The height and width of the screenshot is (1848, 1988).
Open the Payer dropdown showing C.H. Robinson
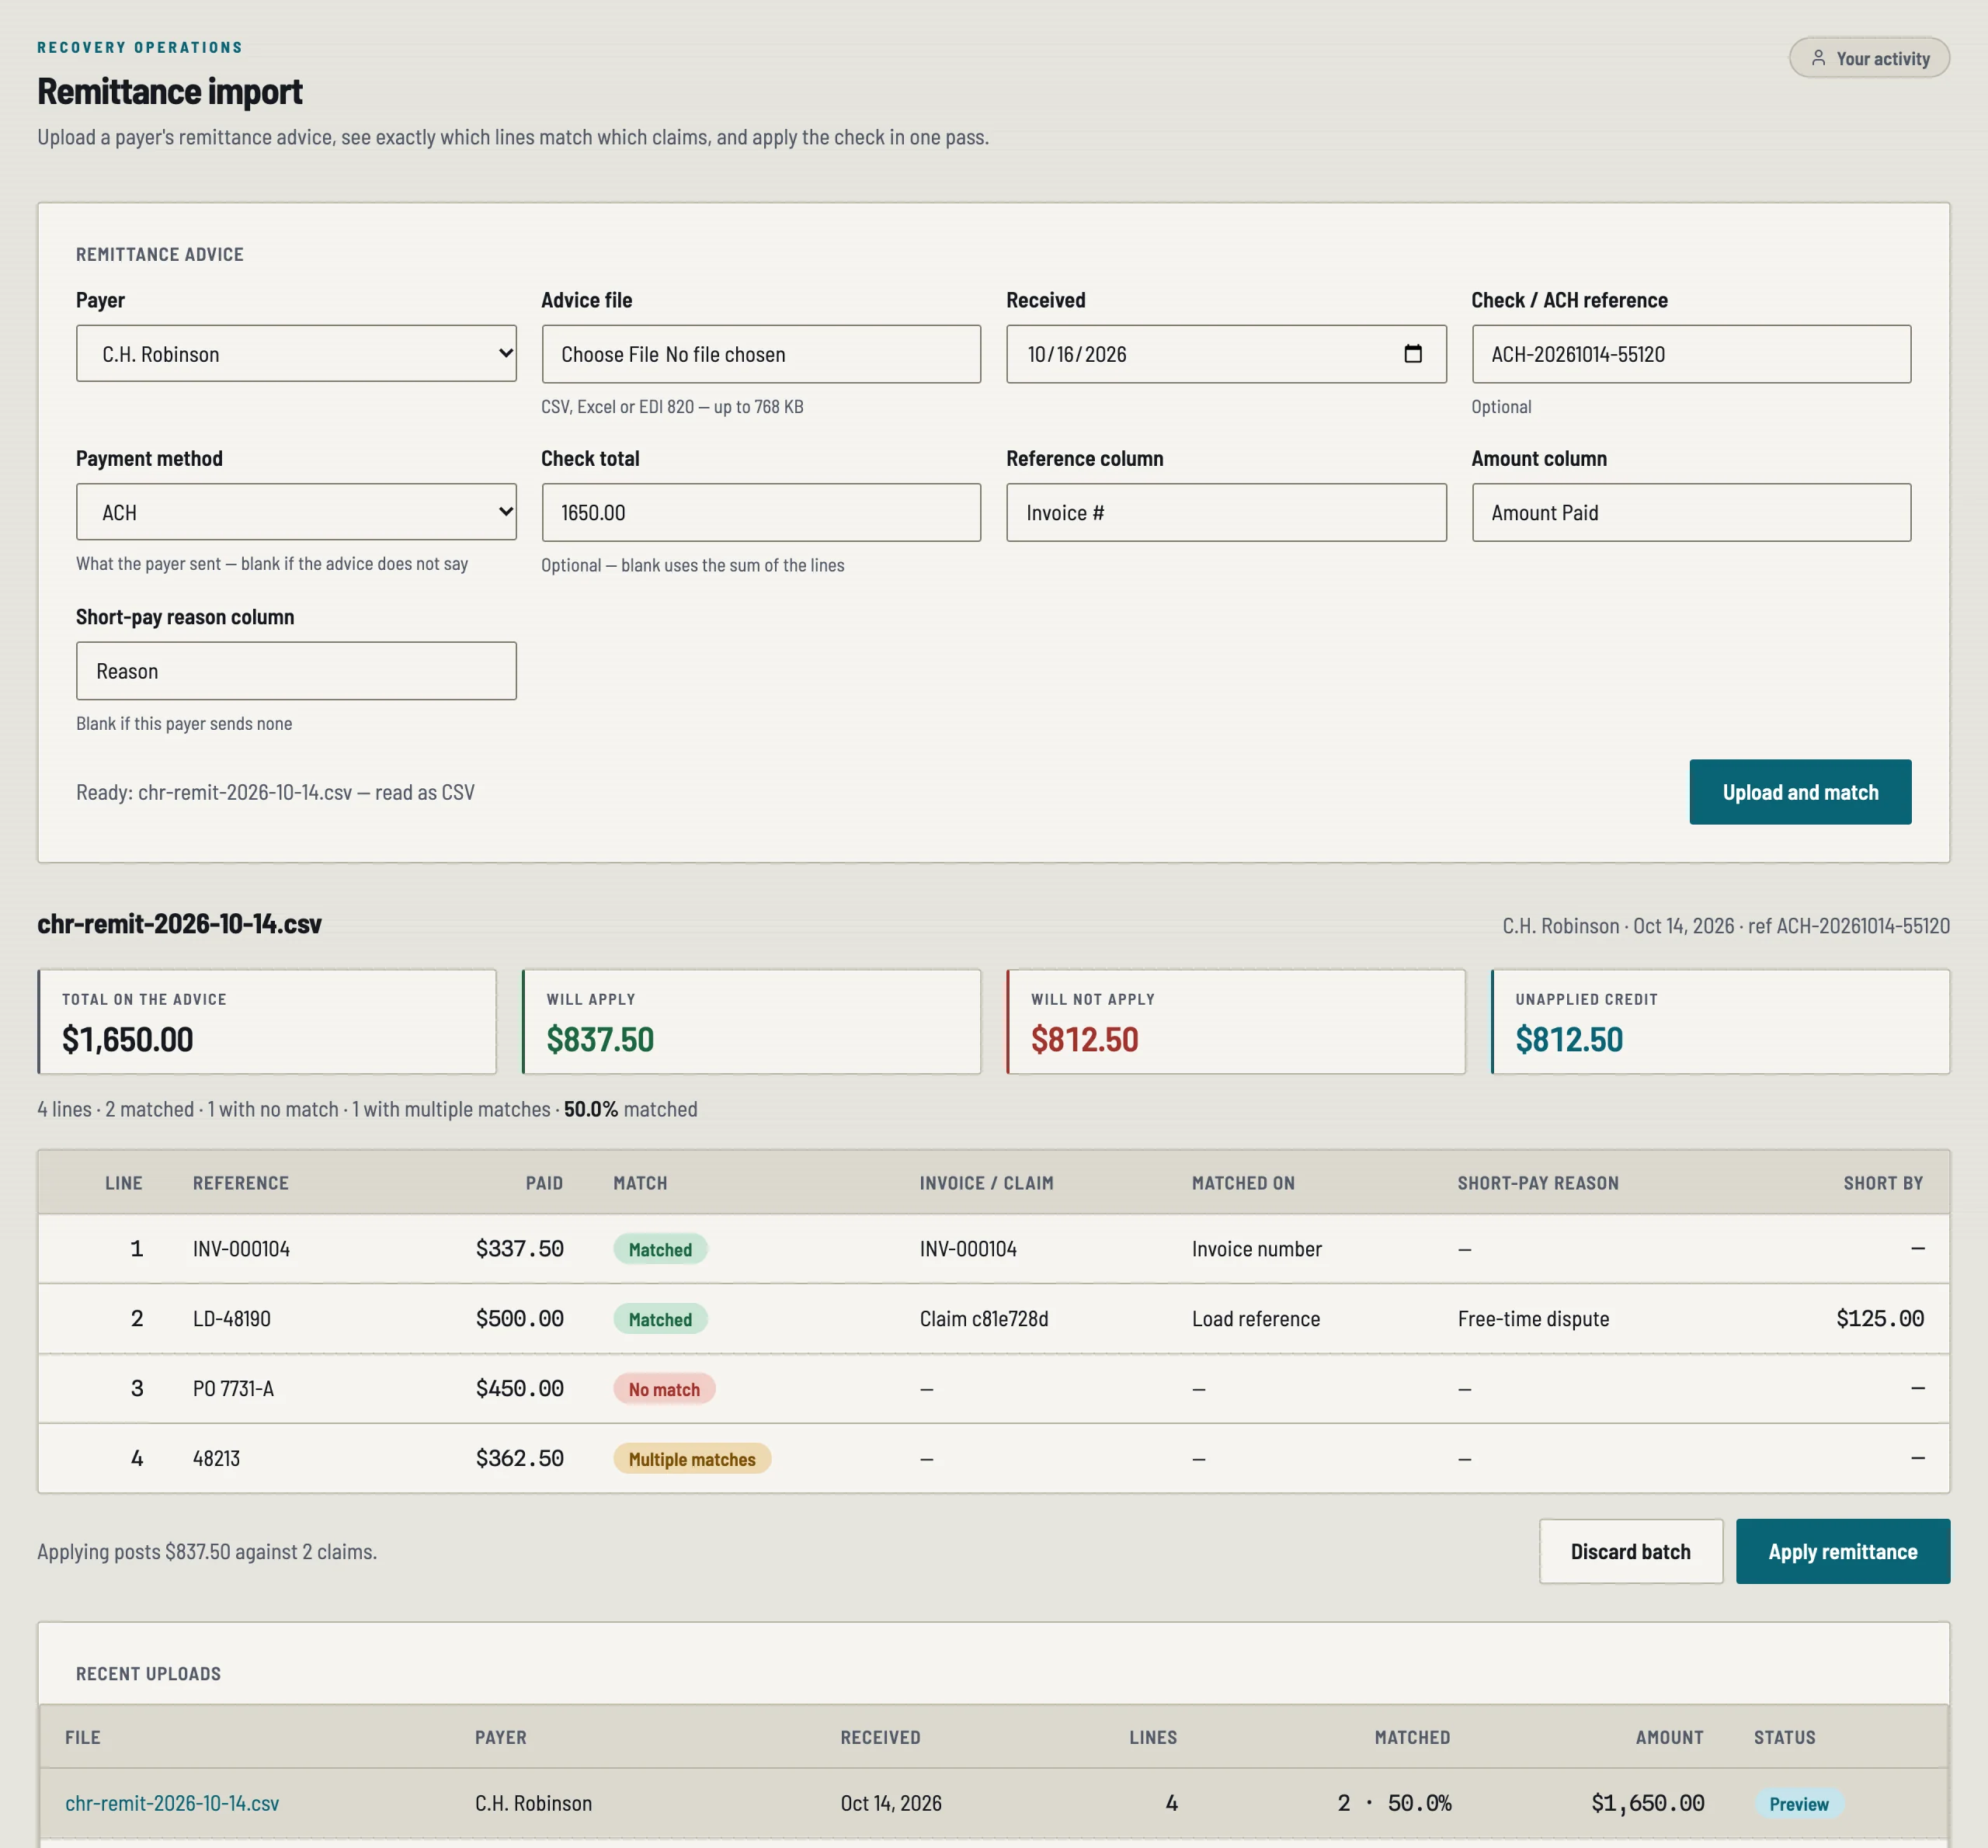pos(296,353)
